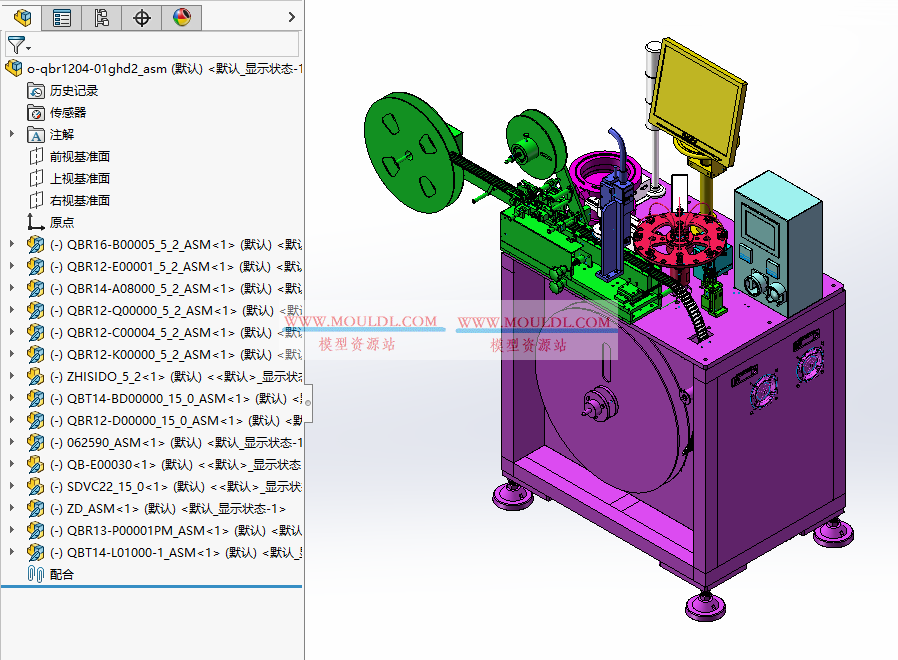Screen dimensions: 898x660
Task: Select the 配合 mates paperclip icon
Action: (33, 574)
